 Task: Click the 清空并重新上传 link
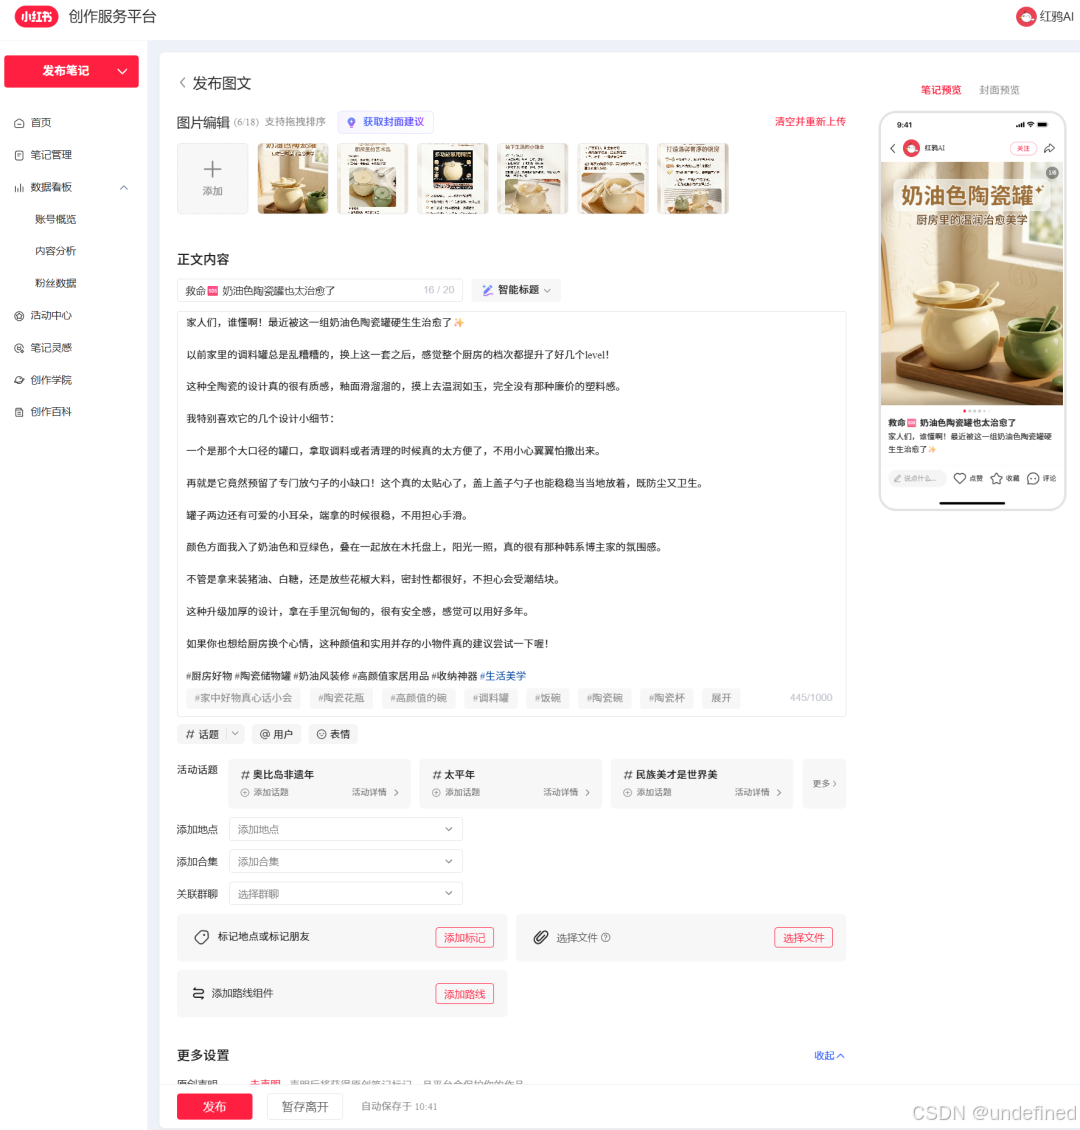[x=810, y=122]
